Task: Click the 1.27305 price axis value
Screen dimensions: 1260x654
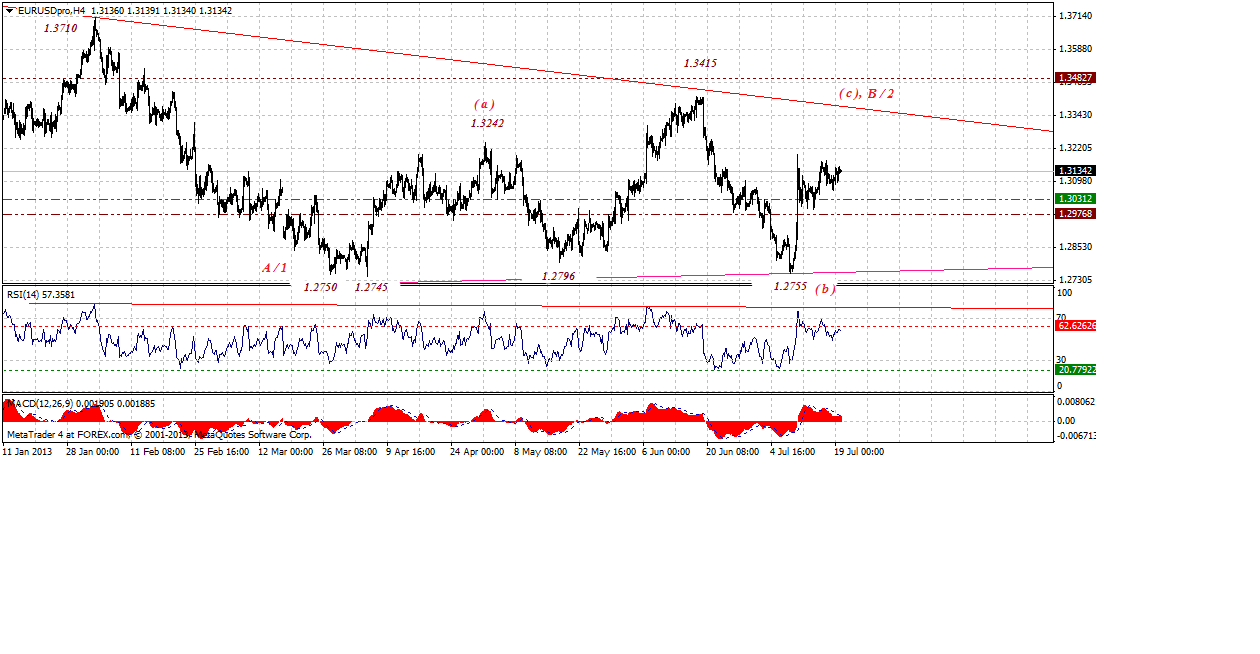Action: pos(1075,279)
